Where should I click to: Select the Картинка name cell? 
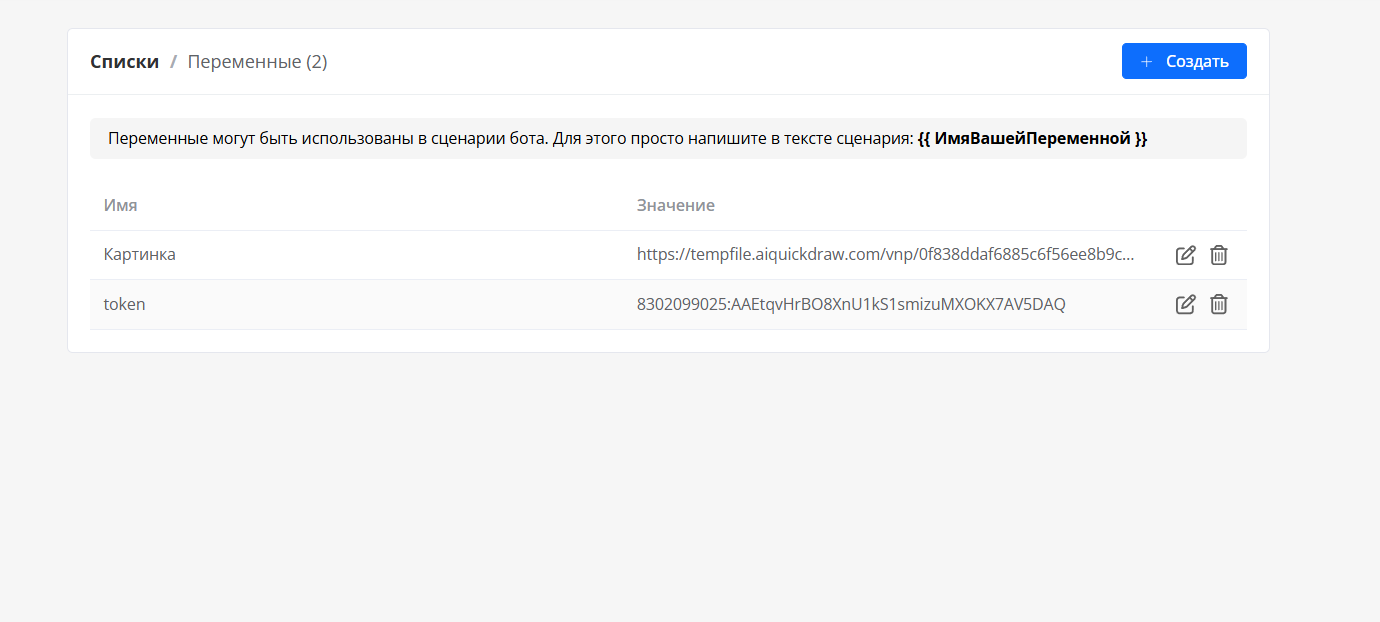pos(140,254)
